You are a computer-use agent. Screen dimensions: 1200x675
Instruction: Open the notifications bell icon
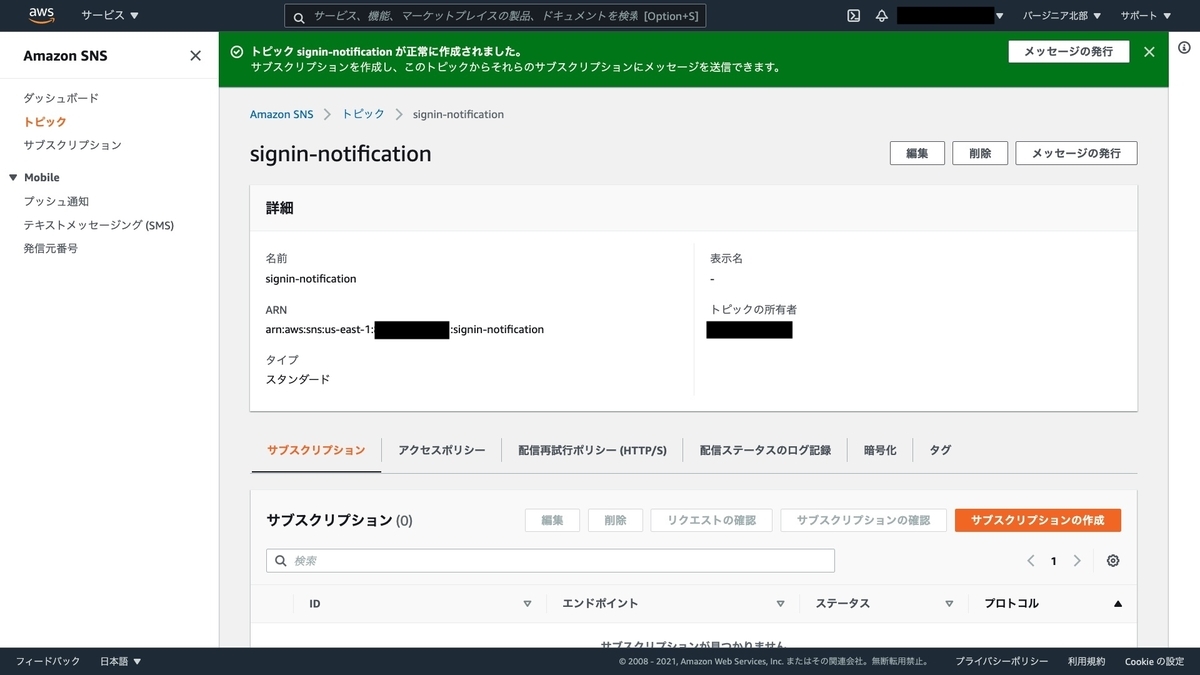coord(881,16)
